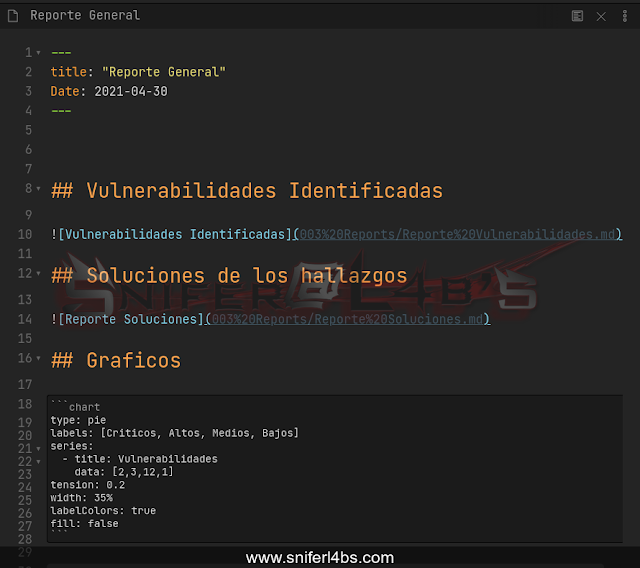Click the Date 2021-04-30 value
The height and width of the screenshot is (568, 640).
(131, 91)
